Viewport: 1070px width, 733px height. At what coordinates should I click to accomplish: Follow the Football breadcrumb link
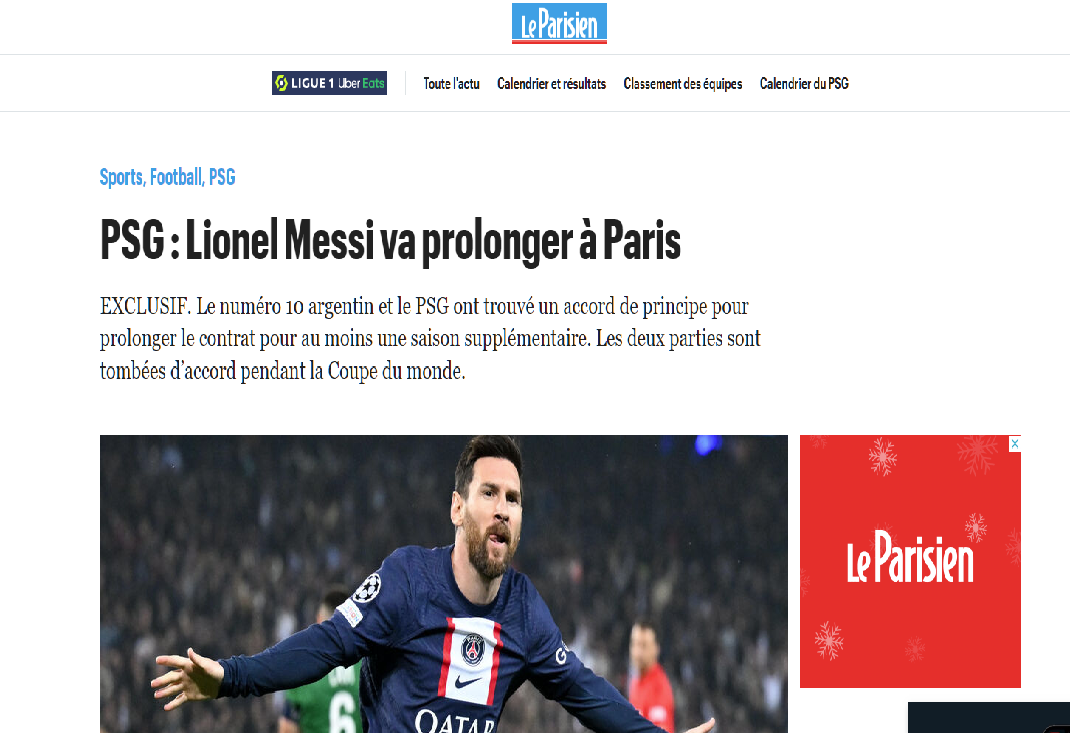pos(176,177)
